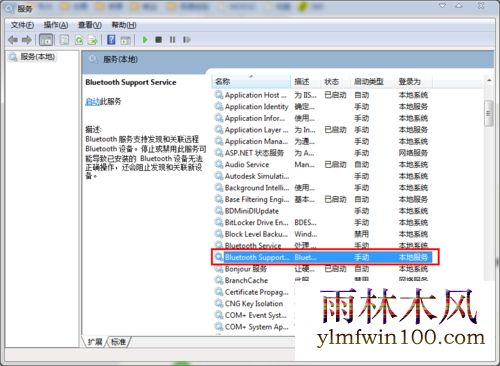The height and width of the screenshot is (366, 500).
Task: Refresh the services list from the toolbar
Action: tap(79, 40)
